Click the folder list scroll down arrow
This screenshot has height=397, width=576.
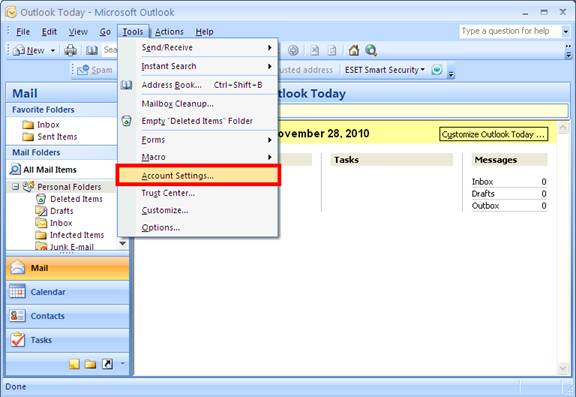[123, 243]
